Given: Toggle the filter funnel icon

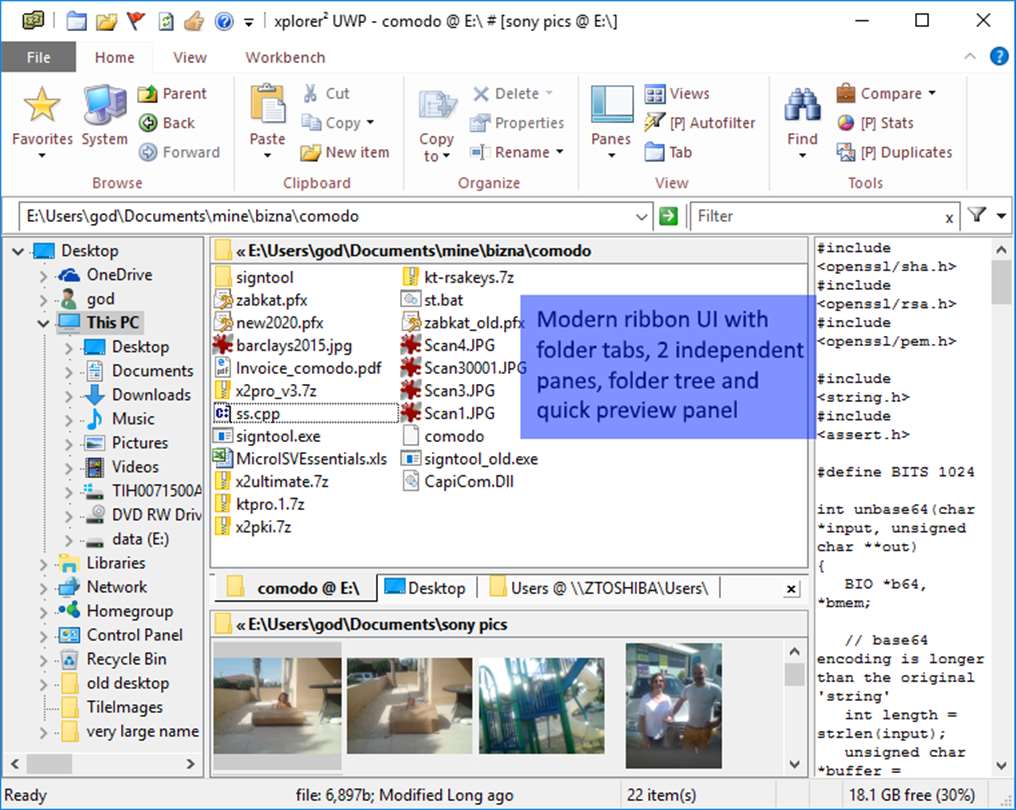Looking at the screenshot, I should (976, 214).
